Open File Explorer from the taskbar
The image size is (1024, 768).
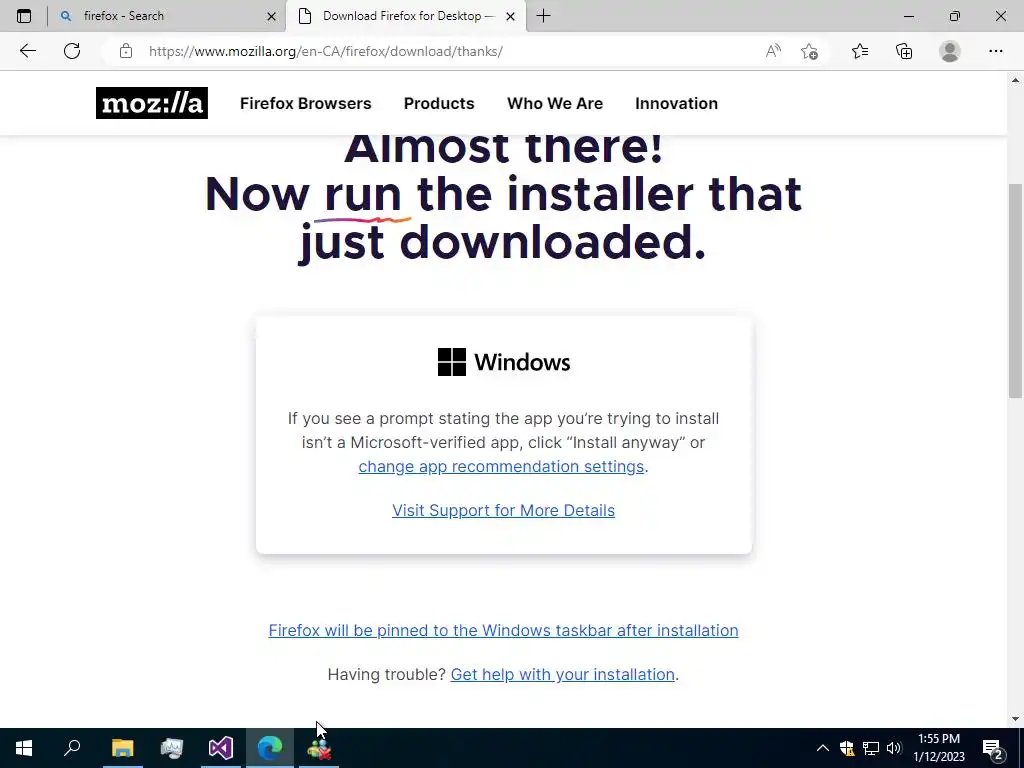pos(122,748)
